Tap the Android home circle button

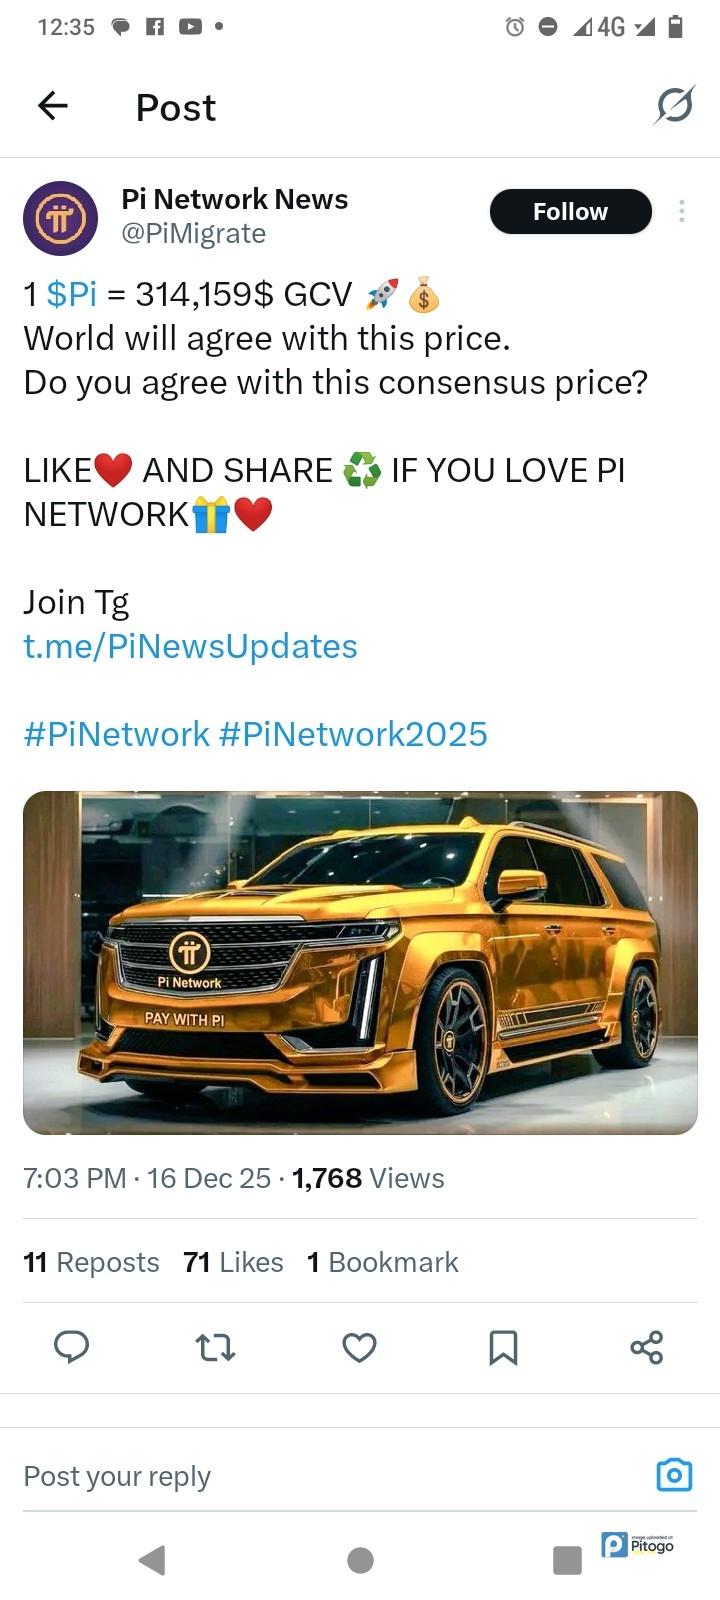[x=360, y=1560]
